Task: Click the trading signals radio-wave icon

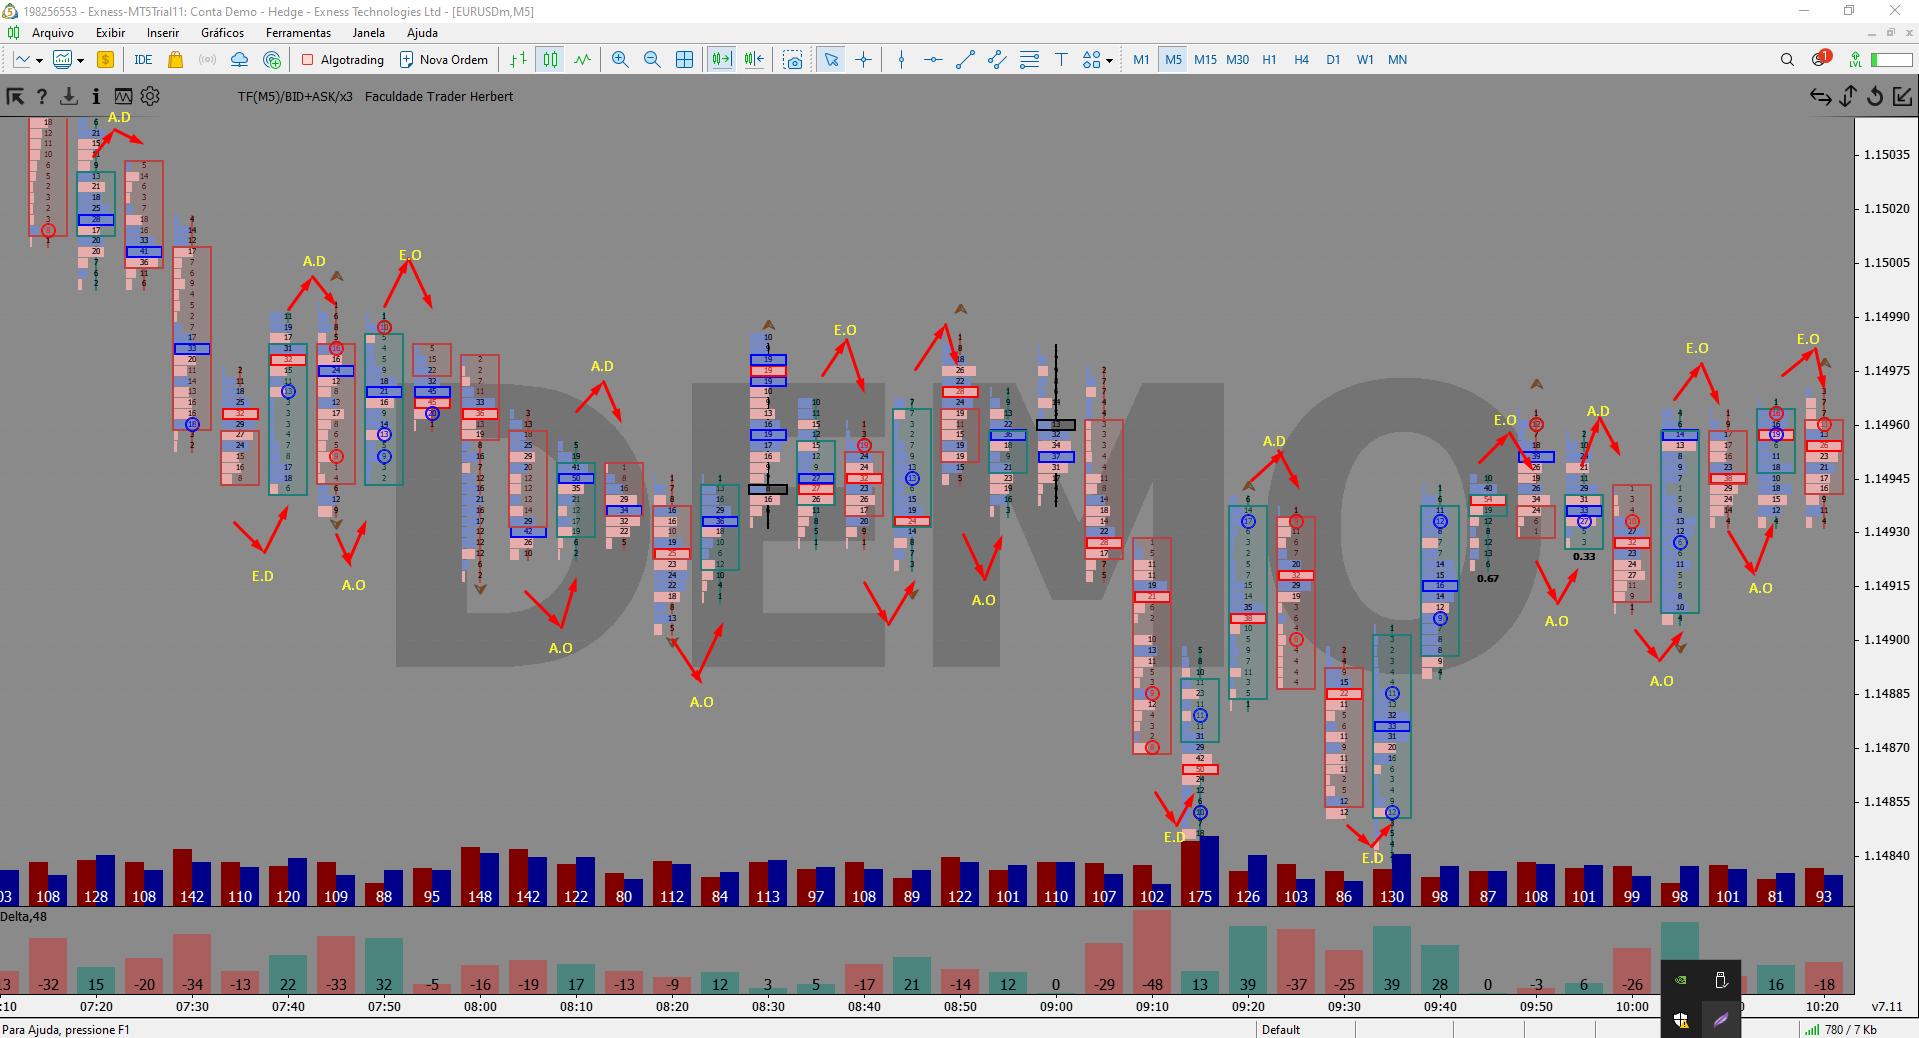Action: tap(207, 60)
